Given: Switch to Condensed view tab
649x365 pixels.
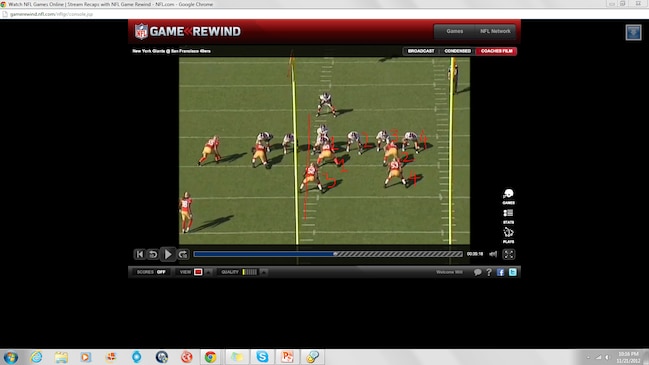Looking at the screenshot, I should [x=457, y=51].
